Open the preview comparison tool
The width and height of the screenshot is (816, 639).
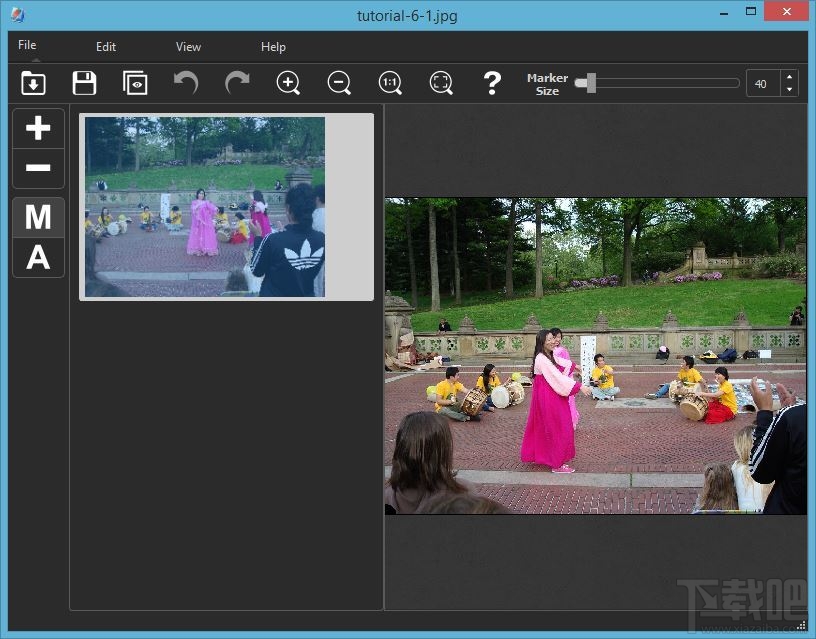pyautogui.click(x=135, y=83)
